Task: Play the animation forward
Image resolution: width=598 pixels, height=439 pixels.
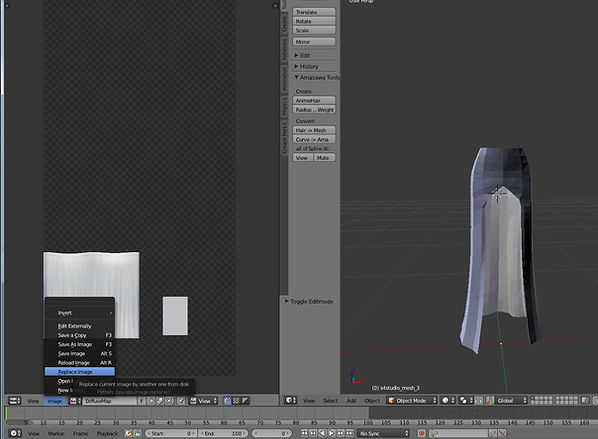Action: tap(331, 433)
